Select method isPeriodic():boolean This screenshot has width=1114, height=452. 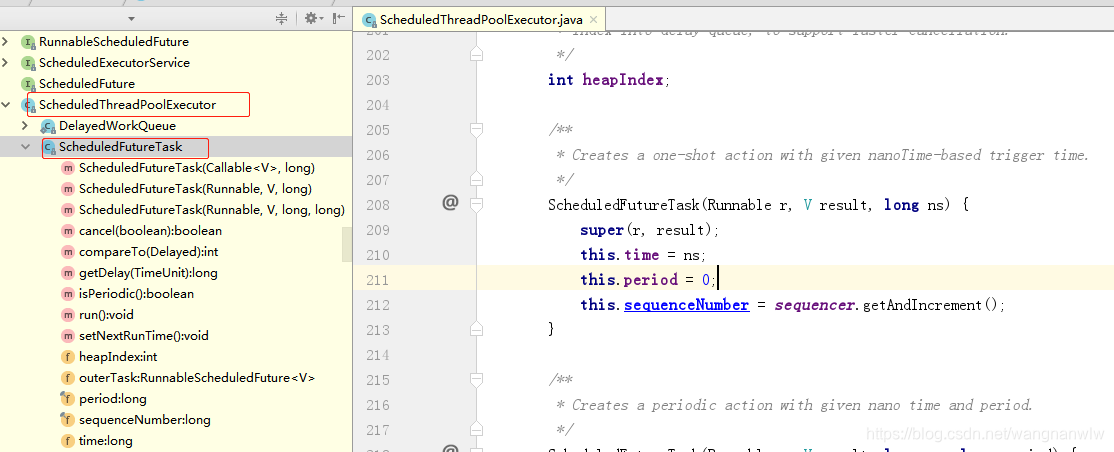click(136, 294)
